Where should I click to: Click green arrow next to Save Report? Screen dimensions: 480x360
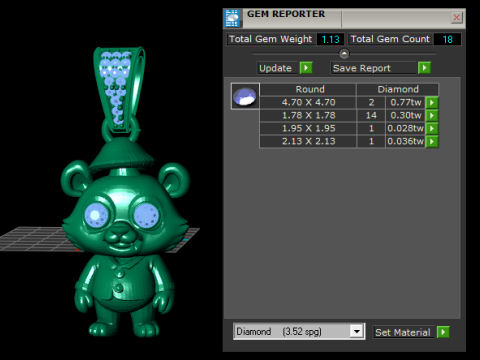pyautogui.click(x=424, y=68)
